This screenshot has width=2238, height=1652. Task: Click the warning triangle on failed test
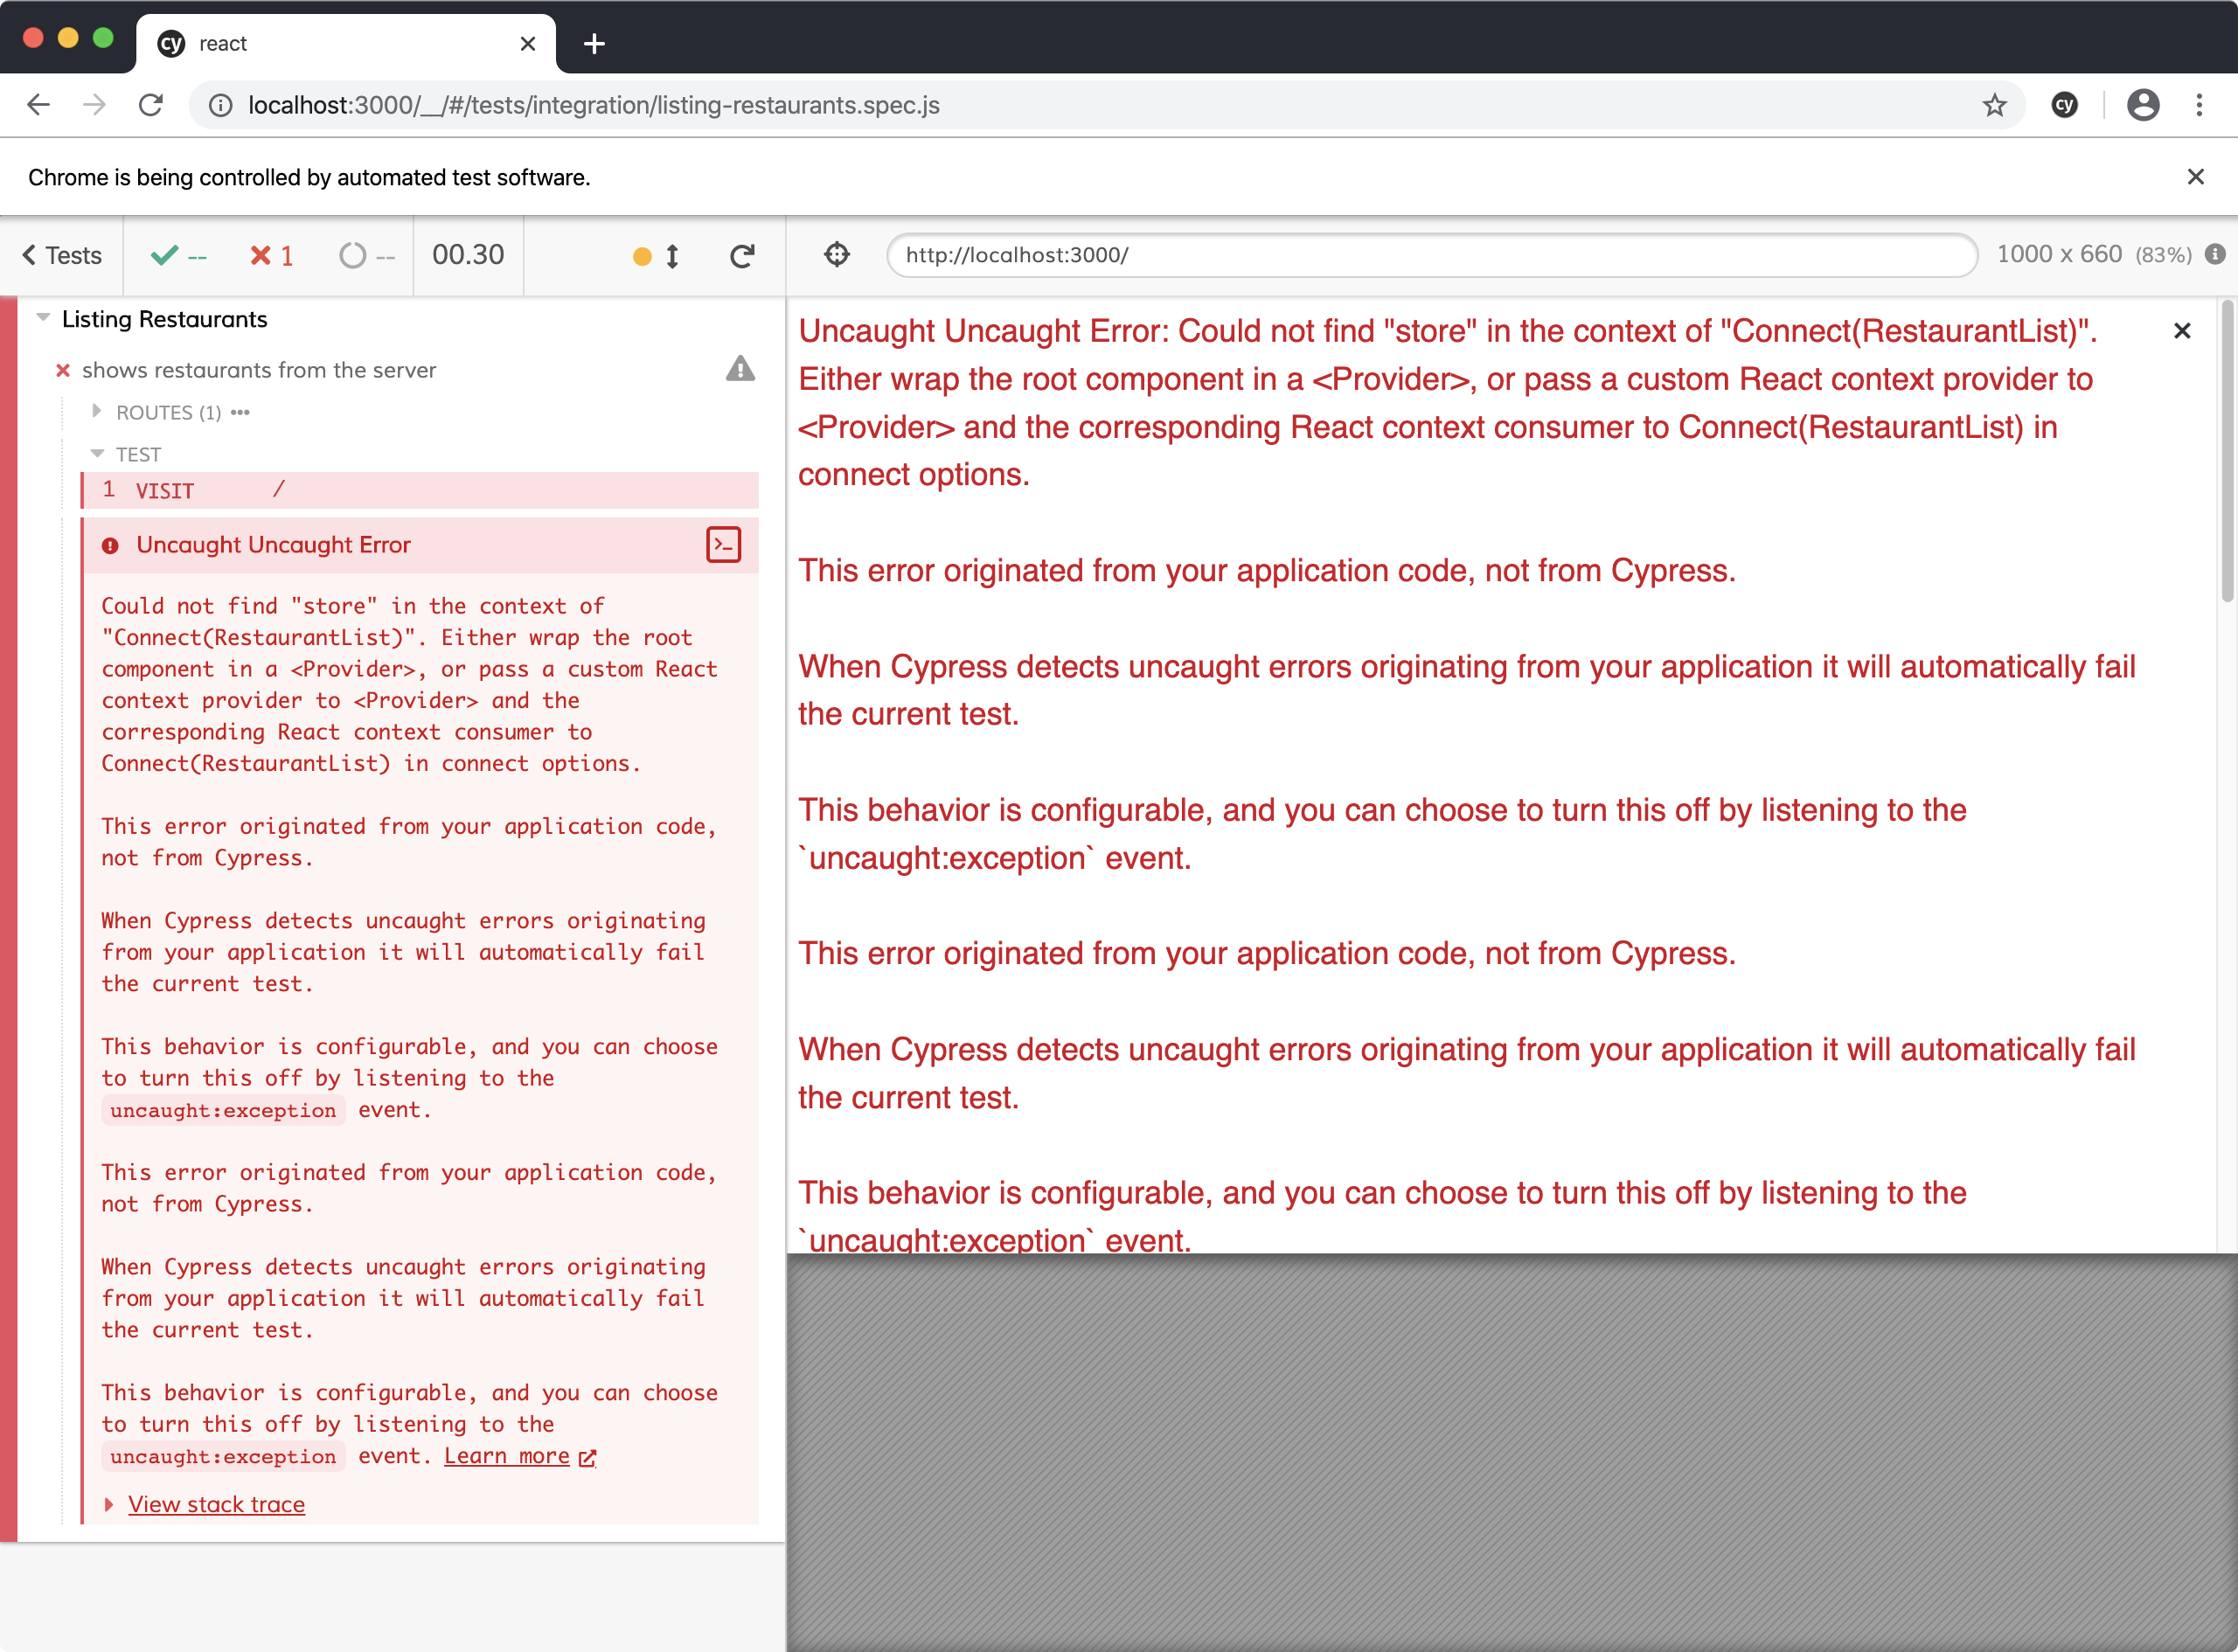pyautogui.click(x=740, y=369)
